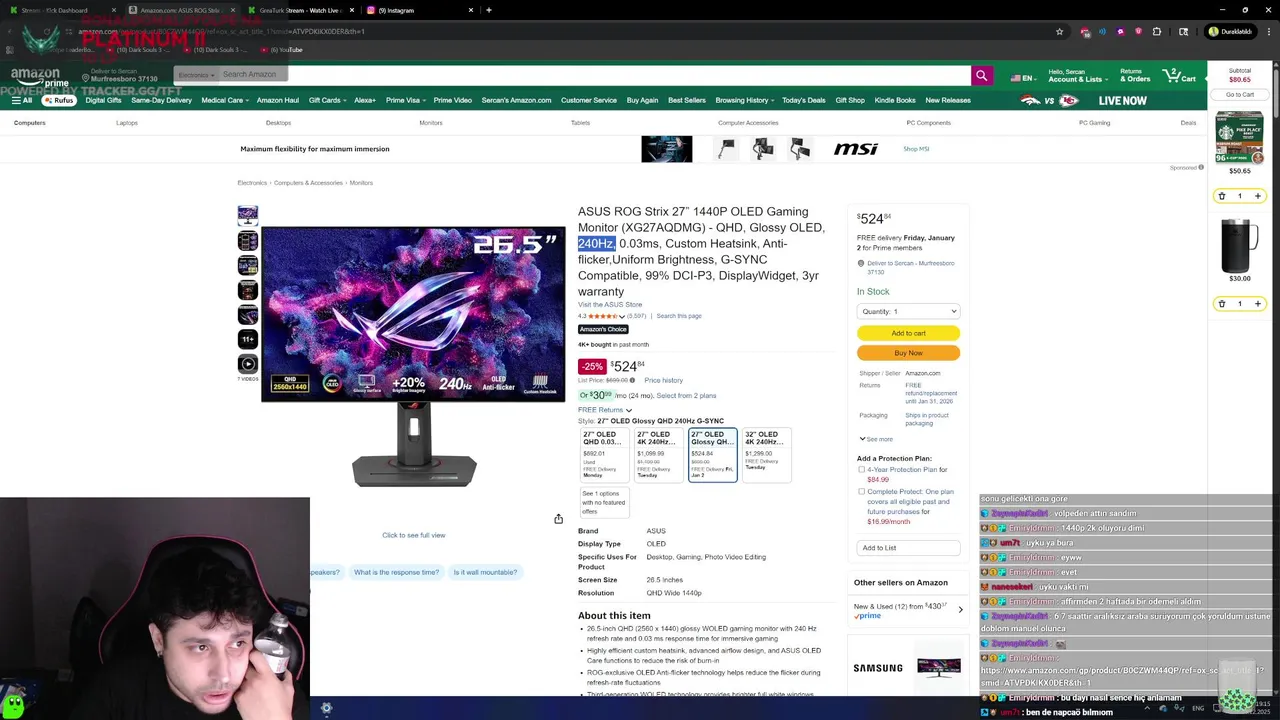The image size is (1280, 720).
Task: Open the star rating breakdown arrow
Action: 621,316
